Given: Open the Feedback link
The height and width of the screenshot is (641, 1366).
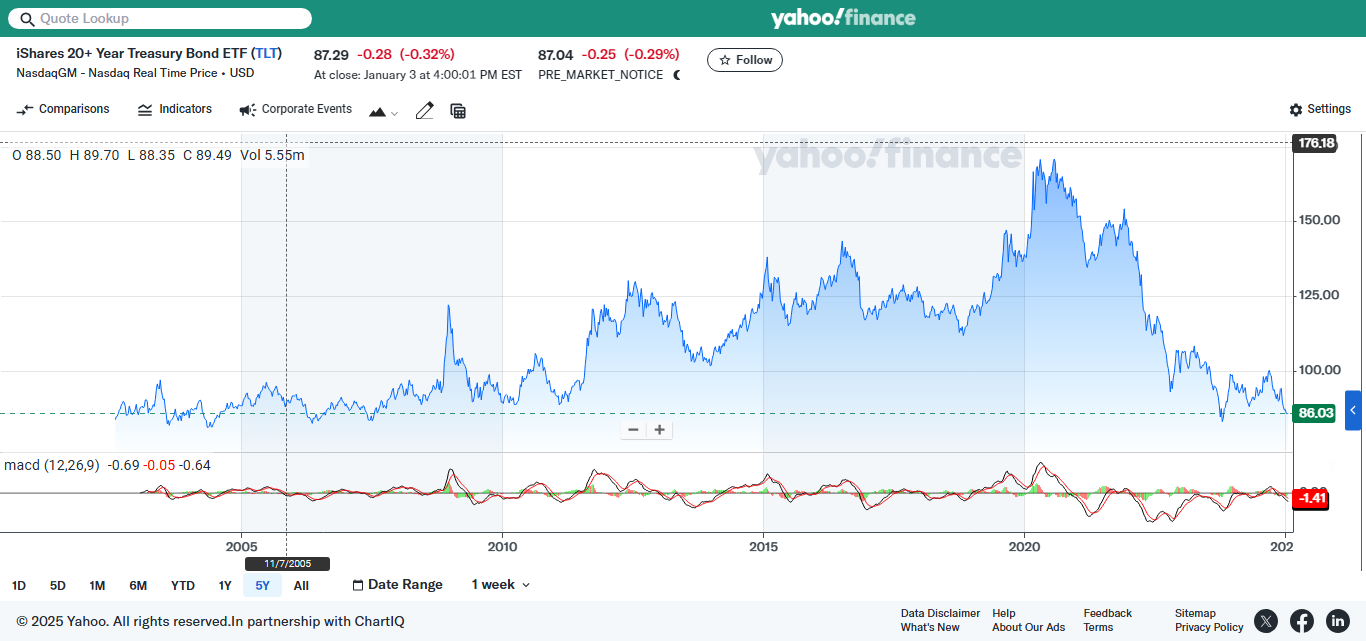Looking at the screenshot, I should coord(1108,614).
